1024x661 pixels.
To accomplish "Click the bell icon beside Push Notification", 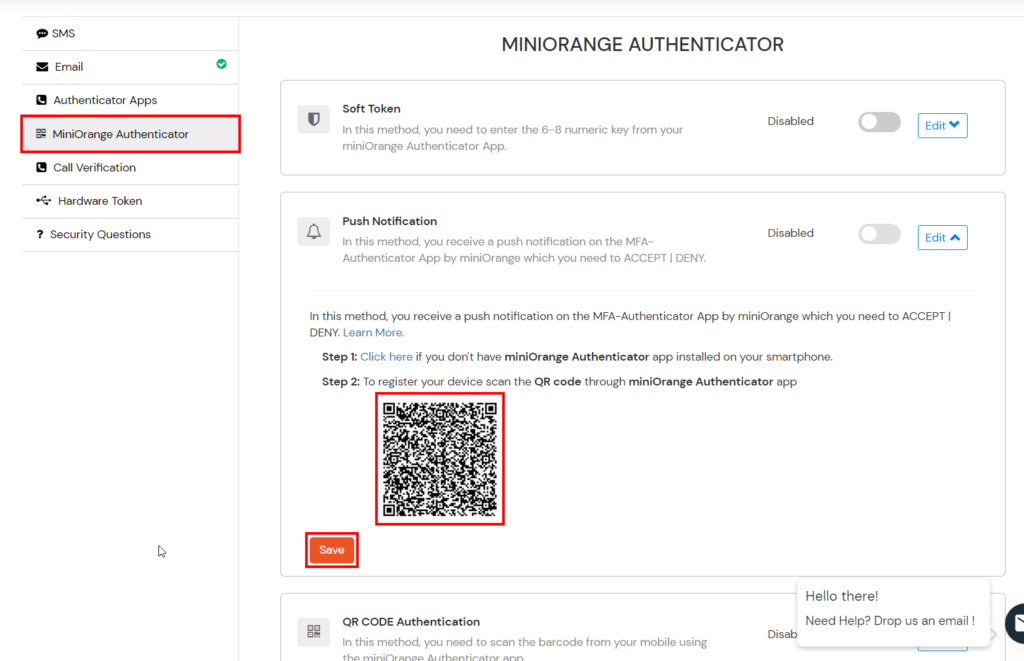I will (313, 231).
